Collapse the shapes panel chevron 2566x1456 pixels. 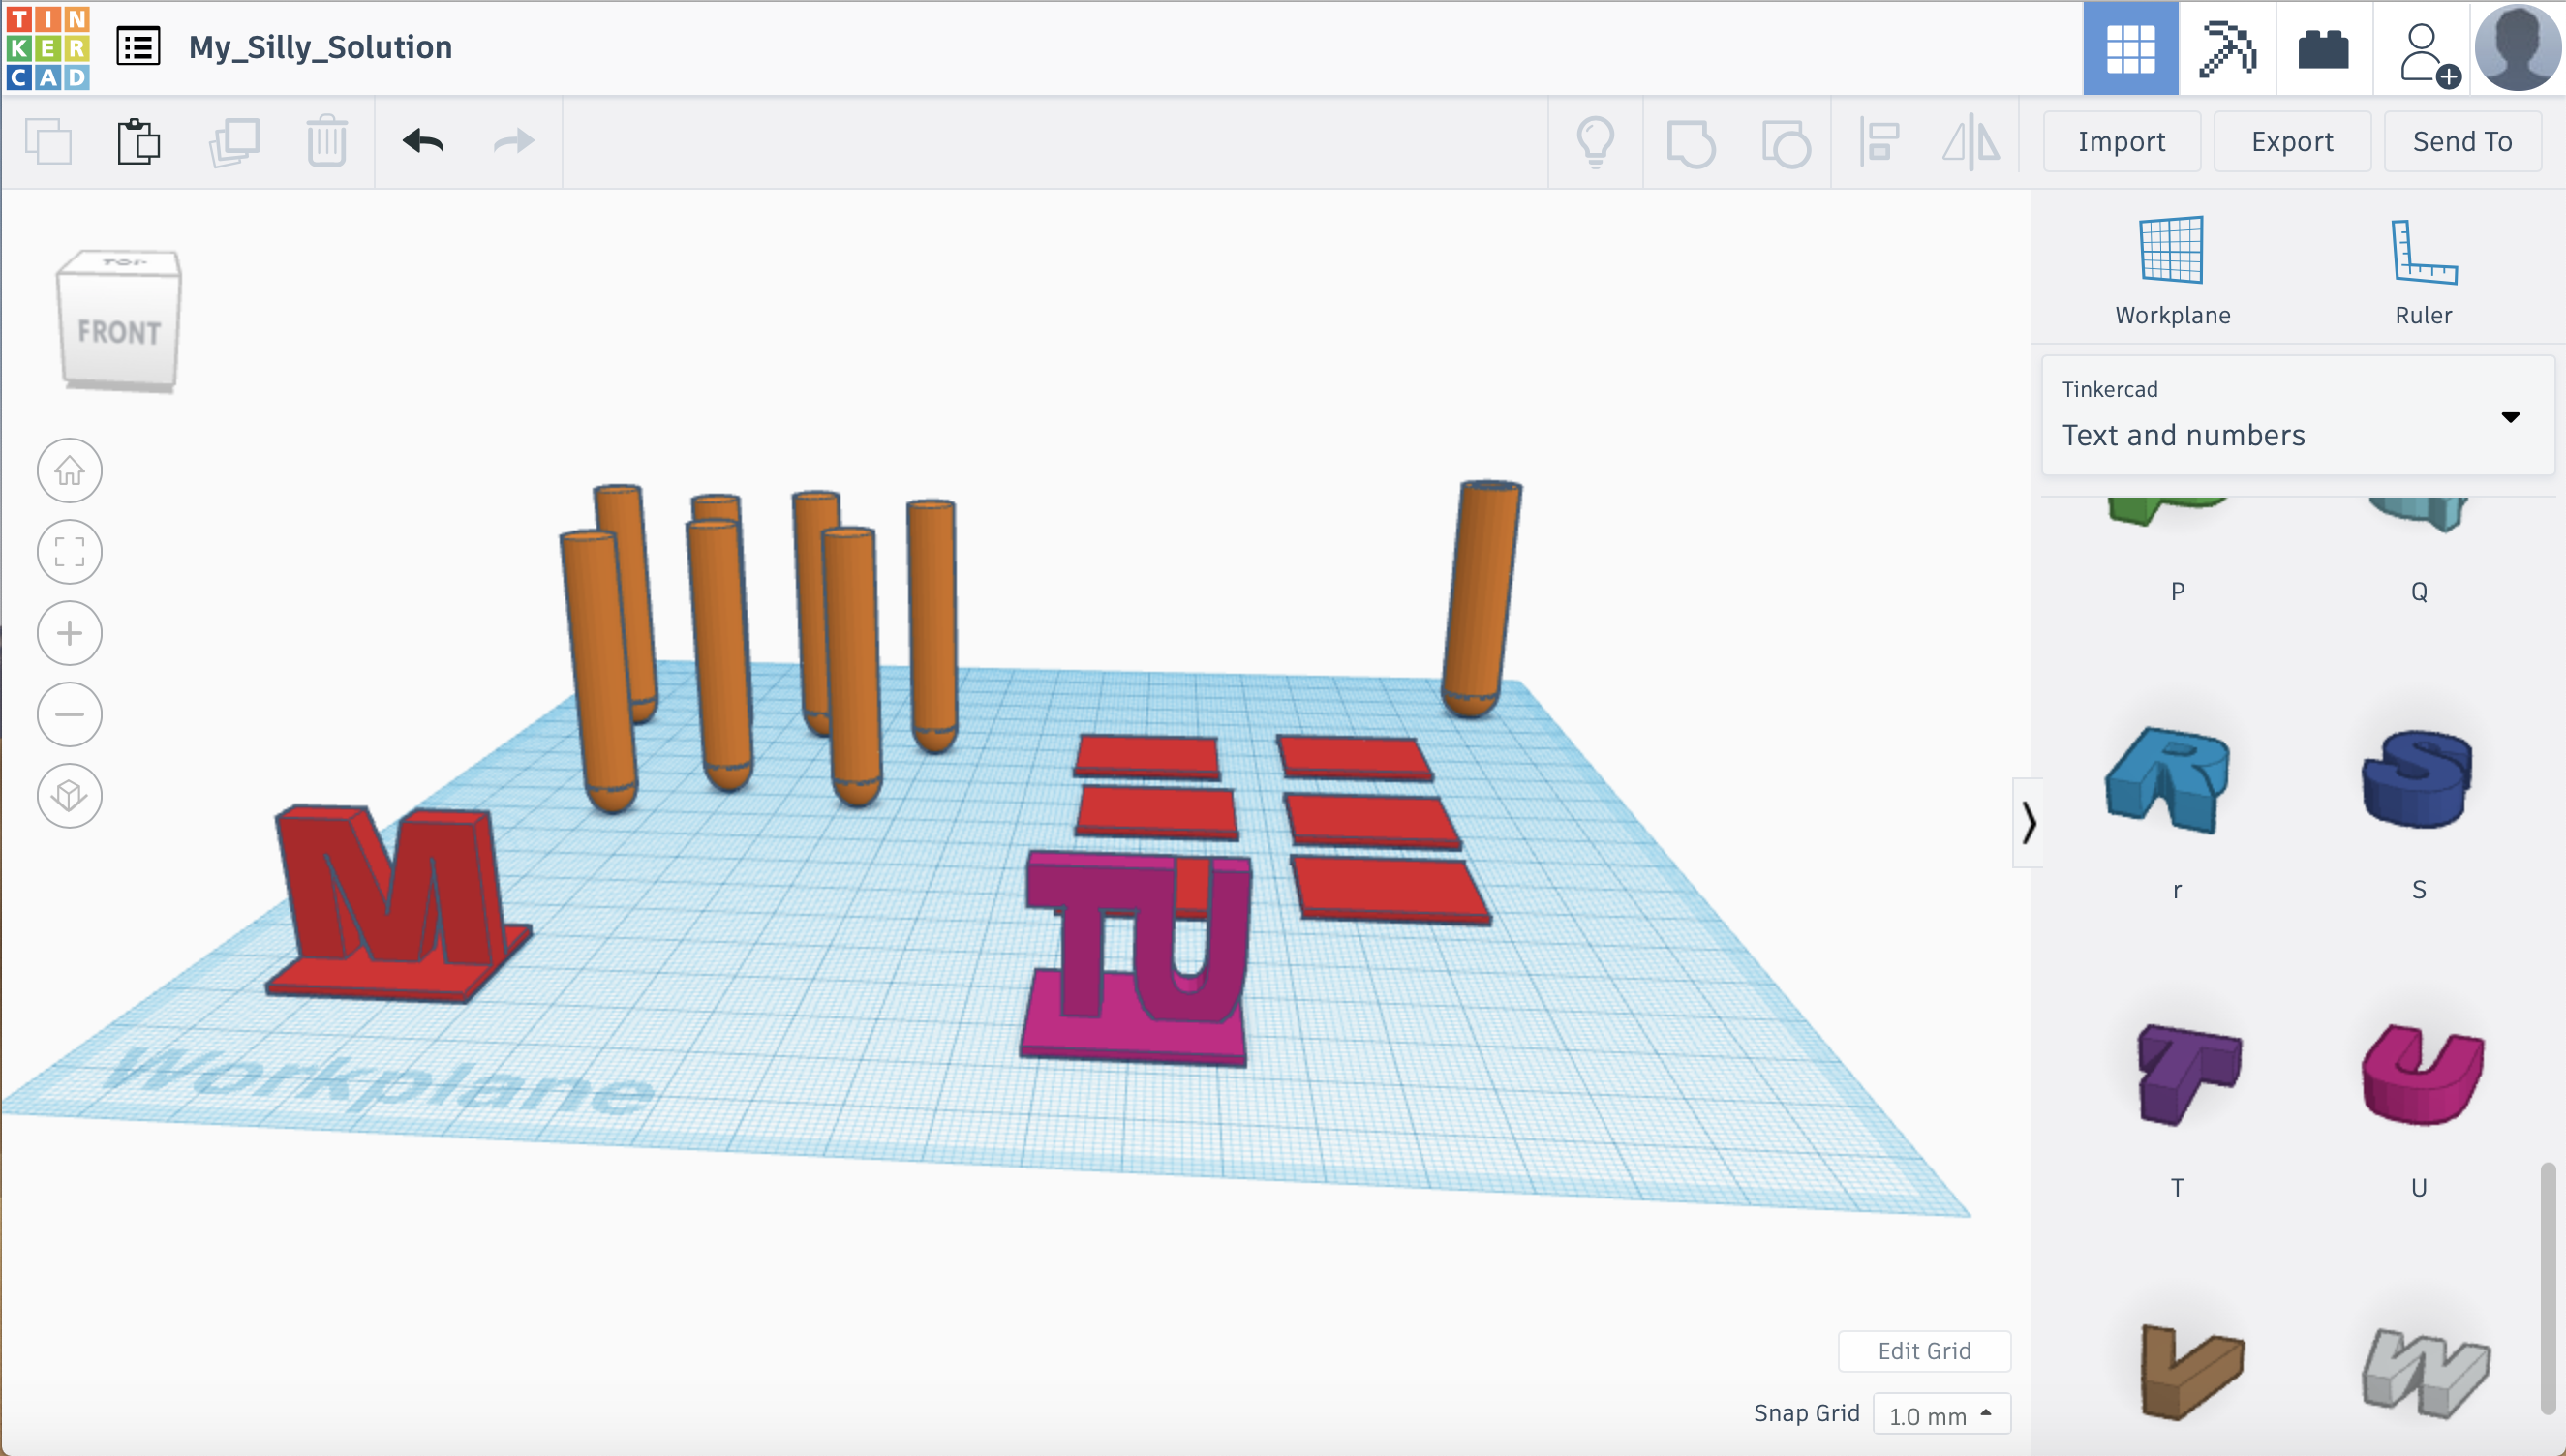click(x=2028, y=823)
